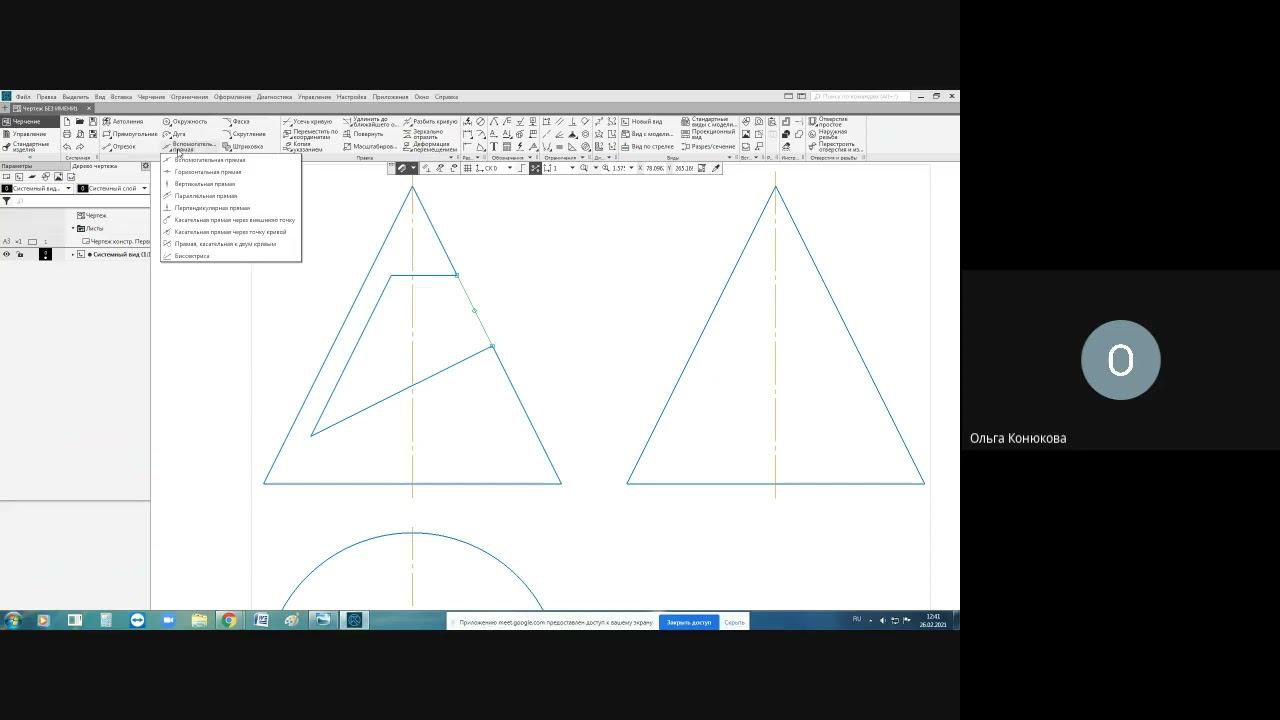Print document printer icon
Image resolution: width=1280 pixels, height=720 pixels.
point(67,133)
